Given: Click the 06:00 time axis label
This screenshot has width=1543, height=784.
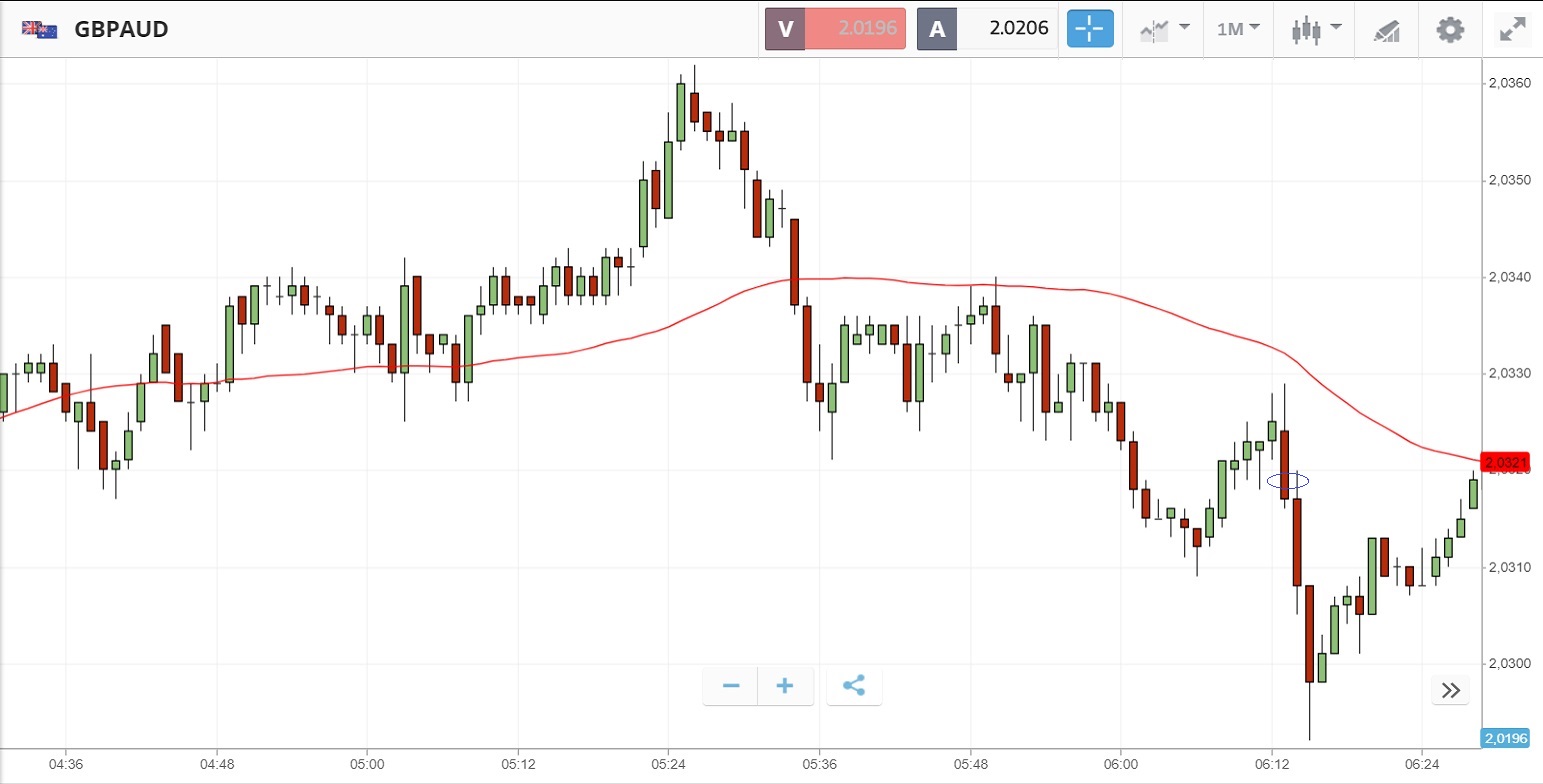Looking at the screenshot, I should (x=1121, y=764).
